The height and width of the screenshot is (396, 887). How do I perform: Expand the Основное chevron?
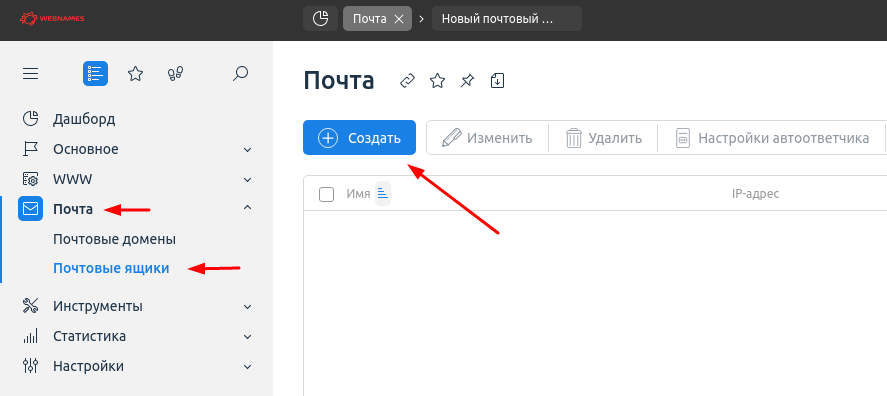[247, 150]
